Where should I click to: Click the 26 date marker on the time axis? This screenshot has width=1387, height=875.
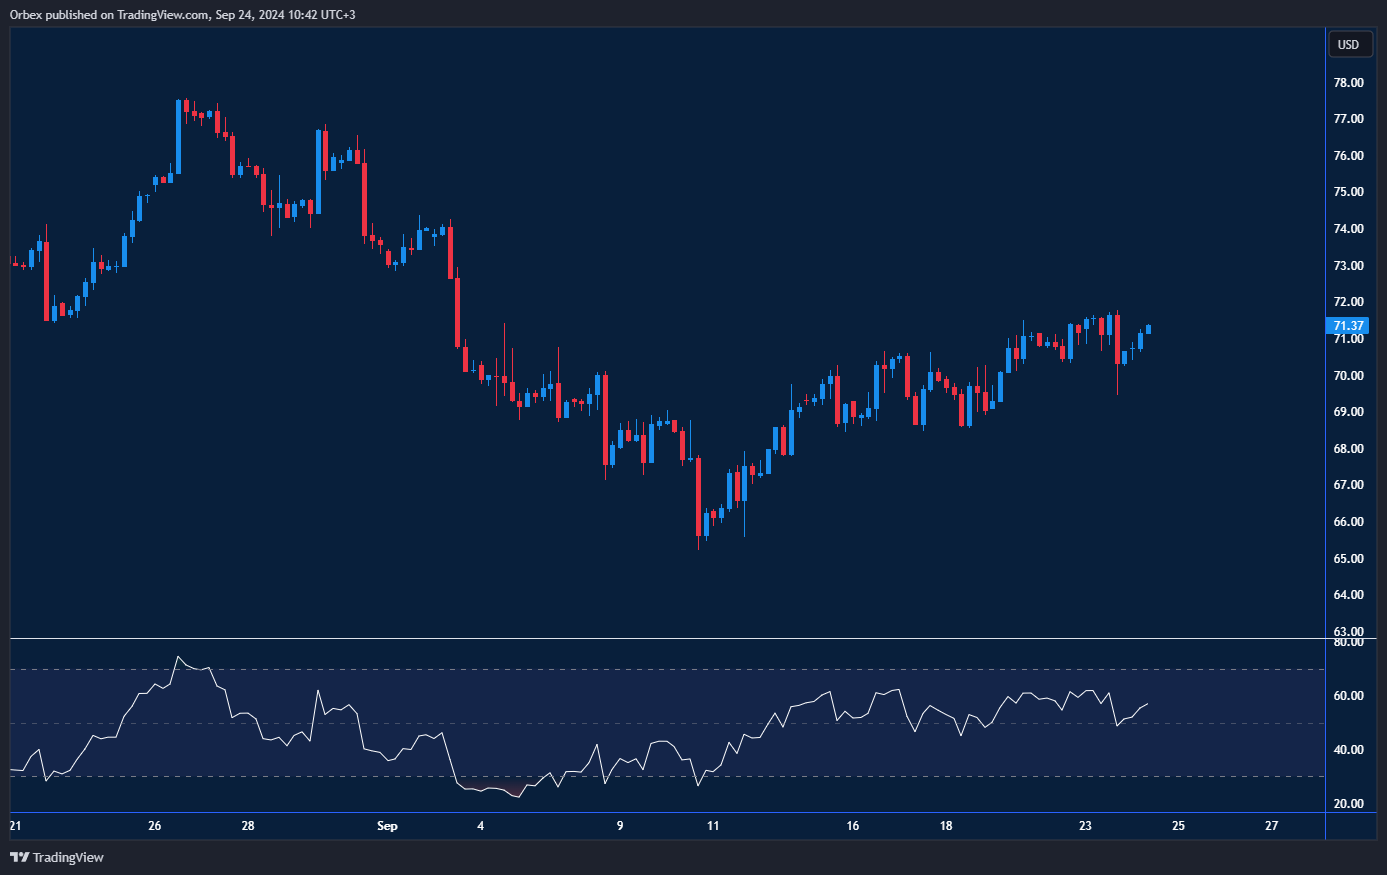tap(154, 826)
